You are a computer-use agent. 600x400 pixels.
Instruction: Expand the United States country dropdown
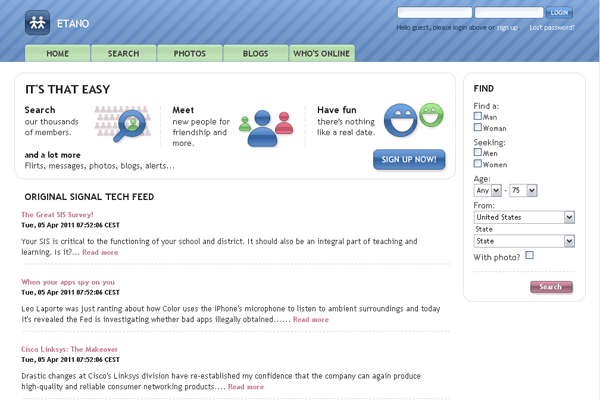pos(524,216)
